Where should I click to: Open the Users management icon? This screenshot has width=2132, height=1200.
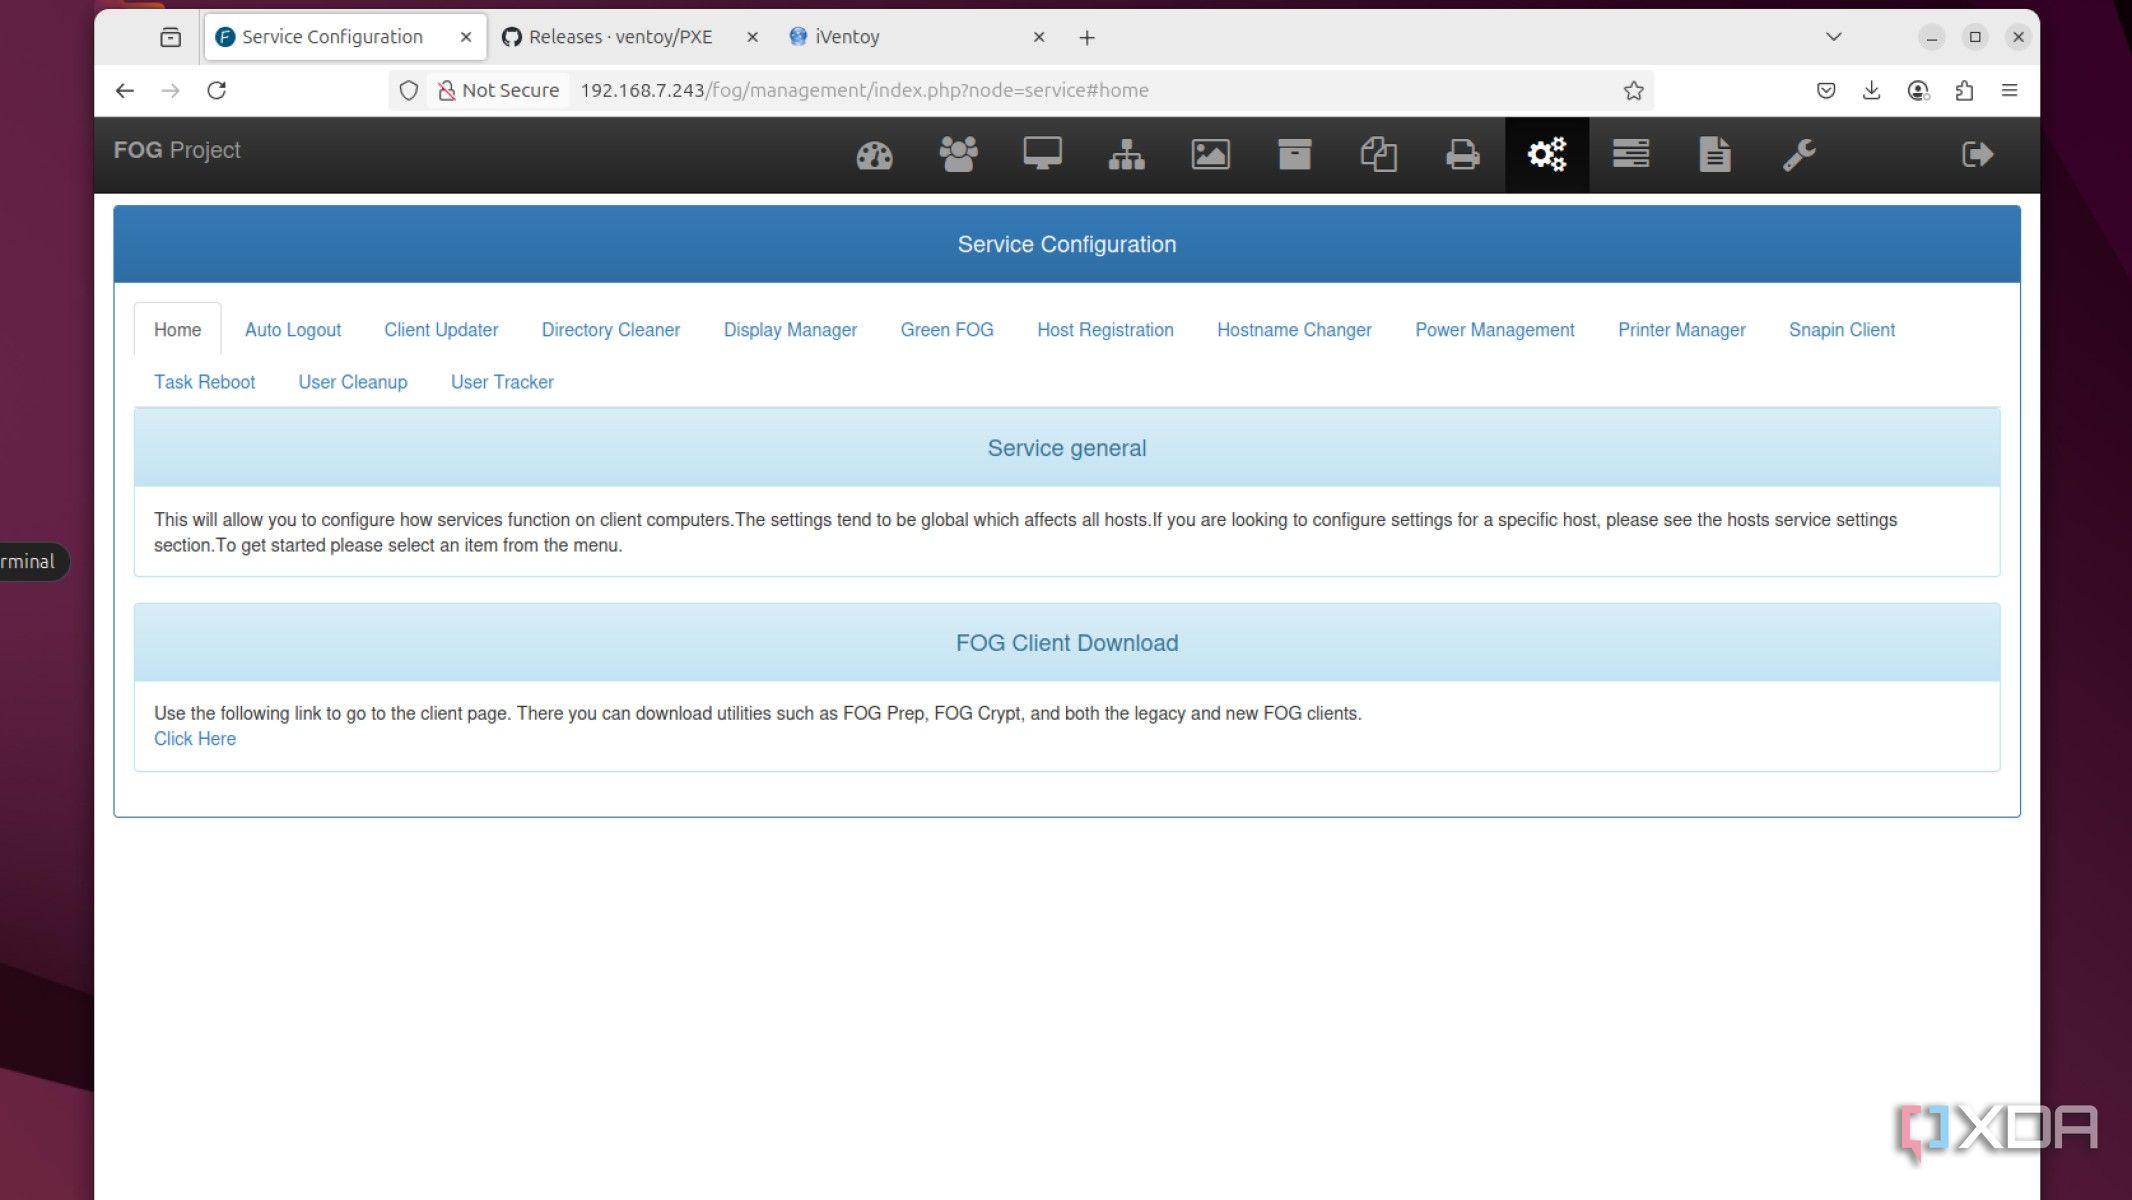[x=958, y=155]
